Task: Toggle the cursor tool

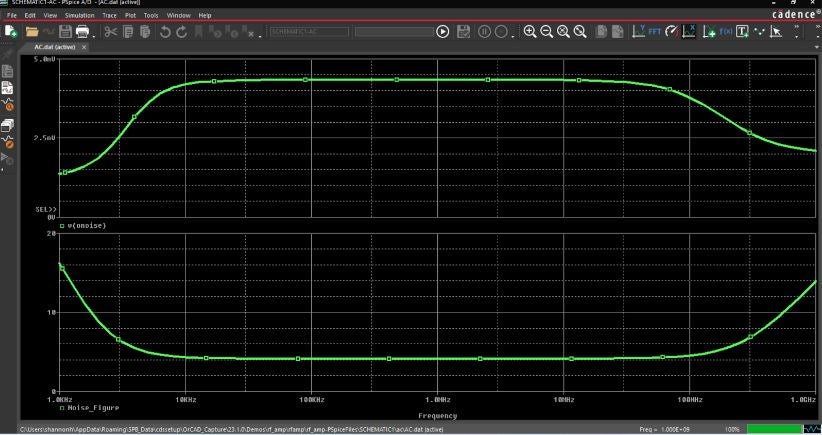Action: (x=776, y=32)
